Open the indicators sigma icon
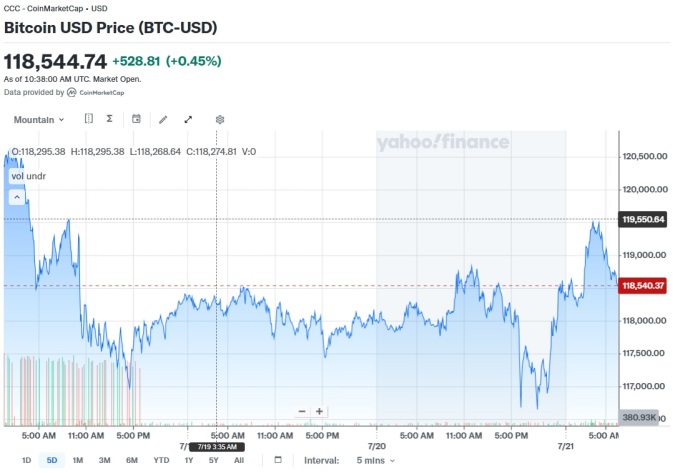 tap(109, 119)
